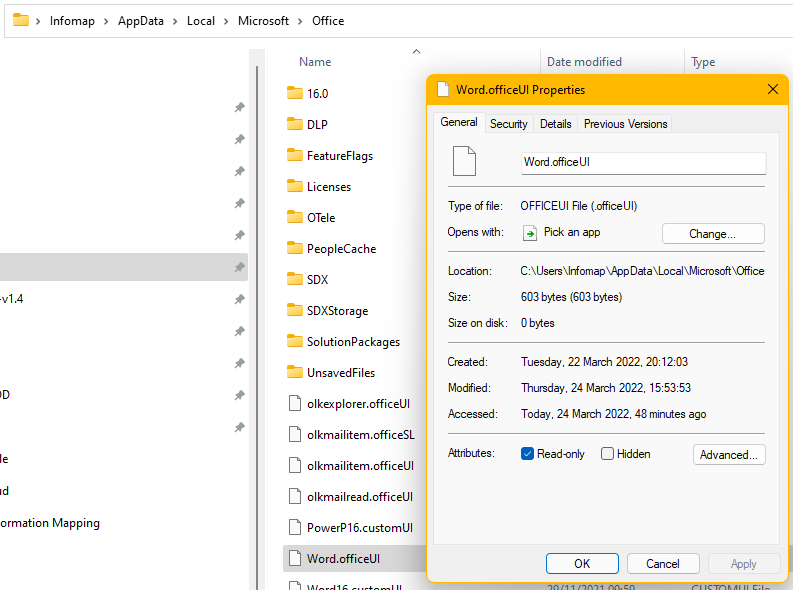Click the 16.0 folder icon
This screenshot has width=793, height=590.
(x=294, y=93)
